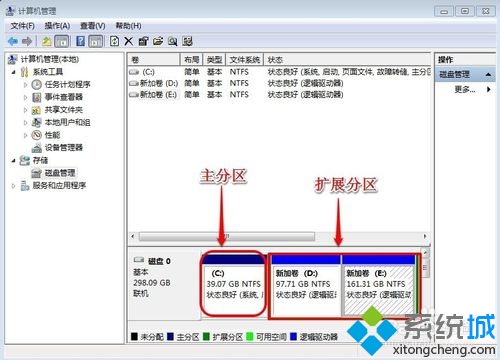Select the (D:) 97.71 GB partition block
Image resolution: width=500 pixels, height=360 pixels.
click(306, 284)
